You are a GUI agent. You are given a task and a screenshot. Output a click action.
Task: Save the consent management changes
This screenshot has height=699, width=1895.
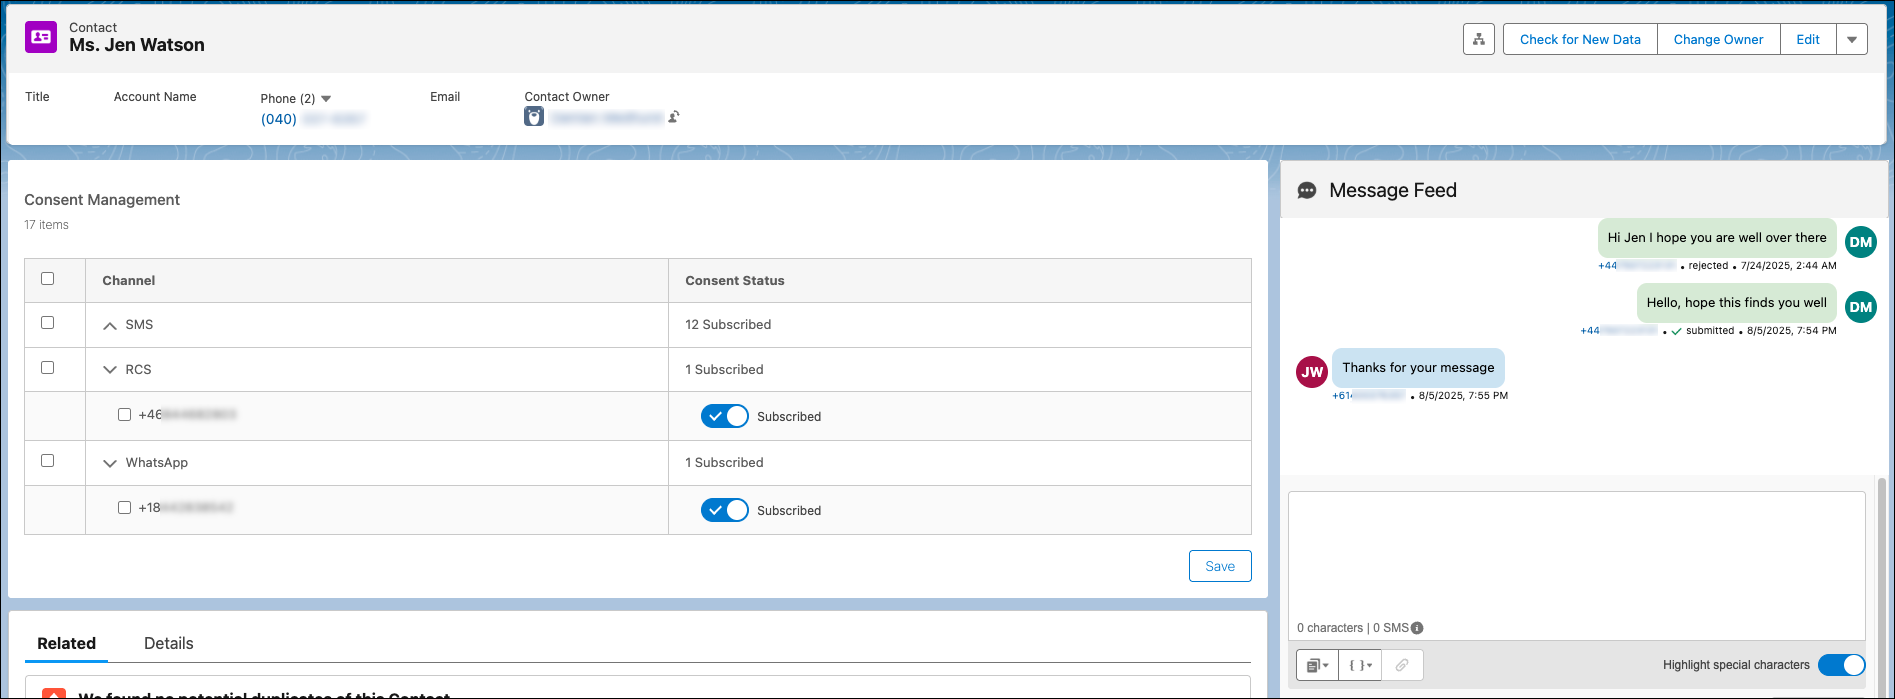point(1220,566)
